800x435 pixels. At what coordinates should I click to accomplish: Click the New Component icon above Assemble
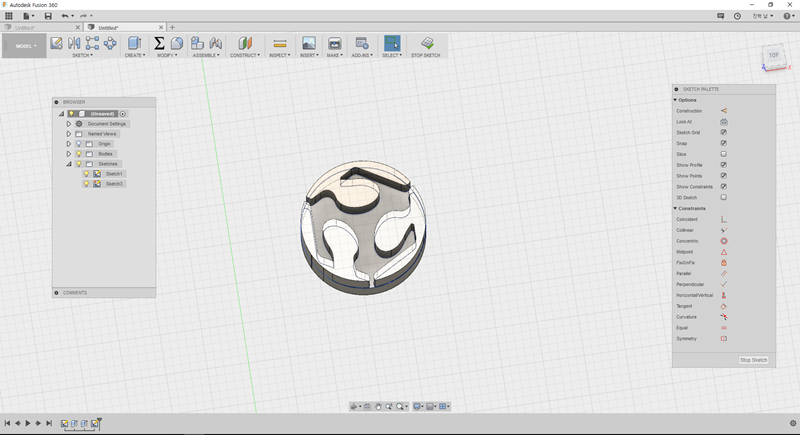(x=197, y=43)
